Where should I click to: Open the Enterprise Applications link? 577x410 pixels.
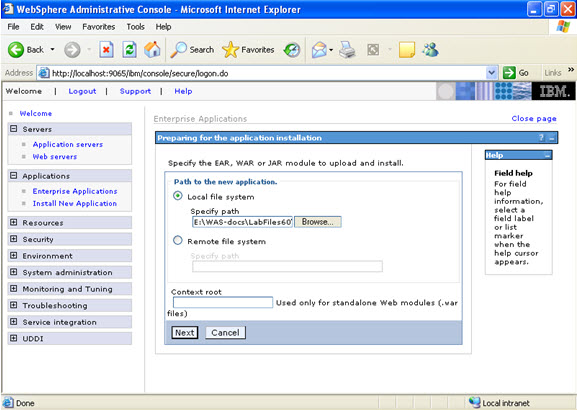click(x=75, y=191)
